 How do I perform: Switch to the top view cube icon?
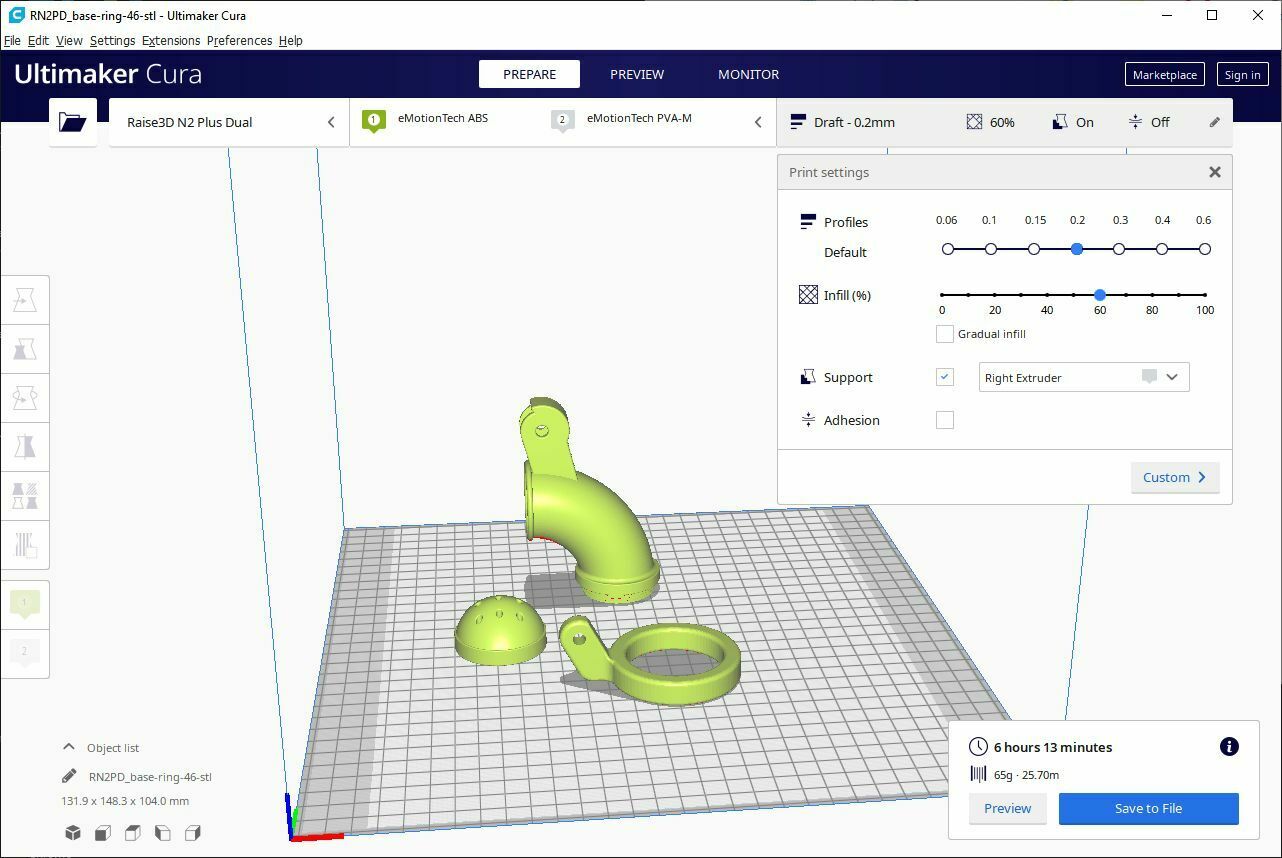(x=132, y=833)
